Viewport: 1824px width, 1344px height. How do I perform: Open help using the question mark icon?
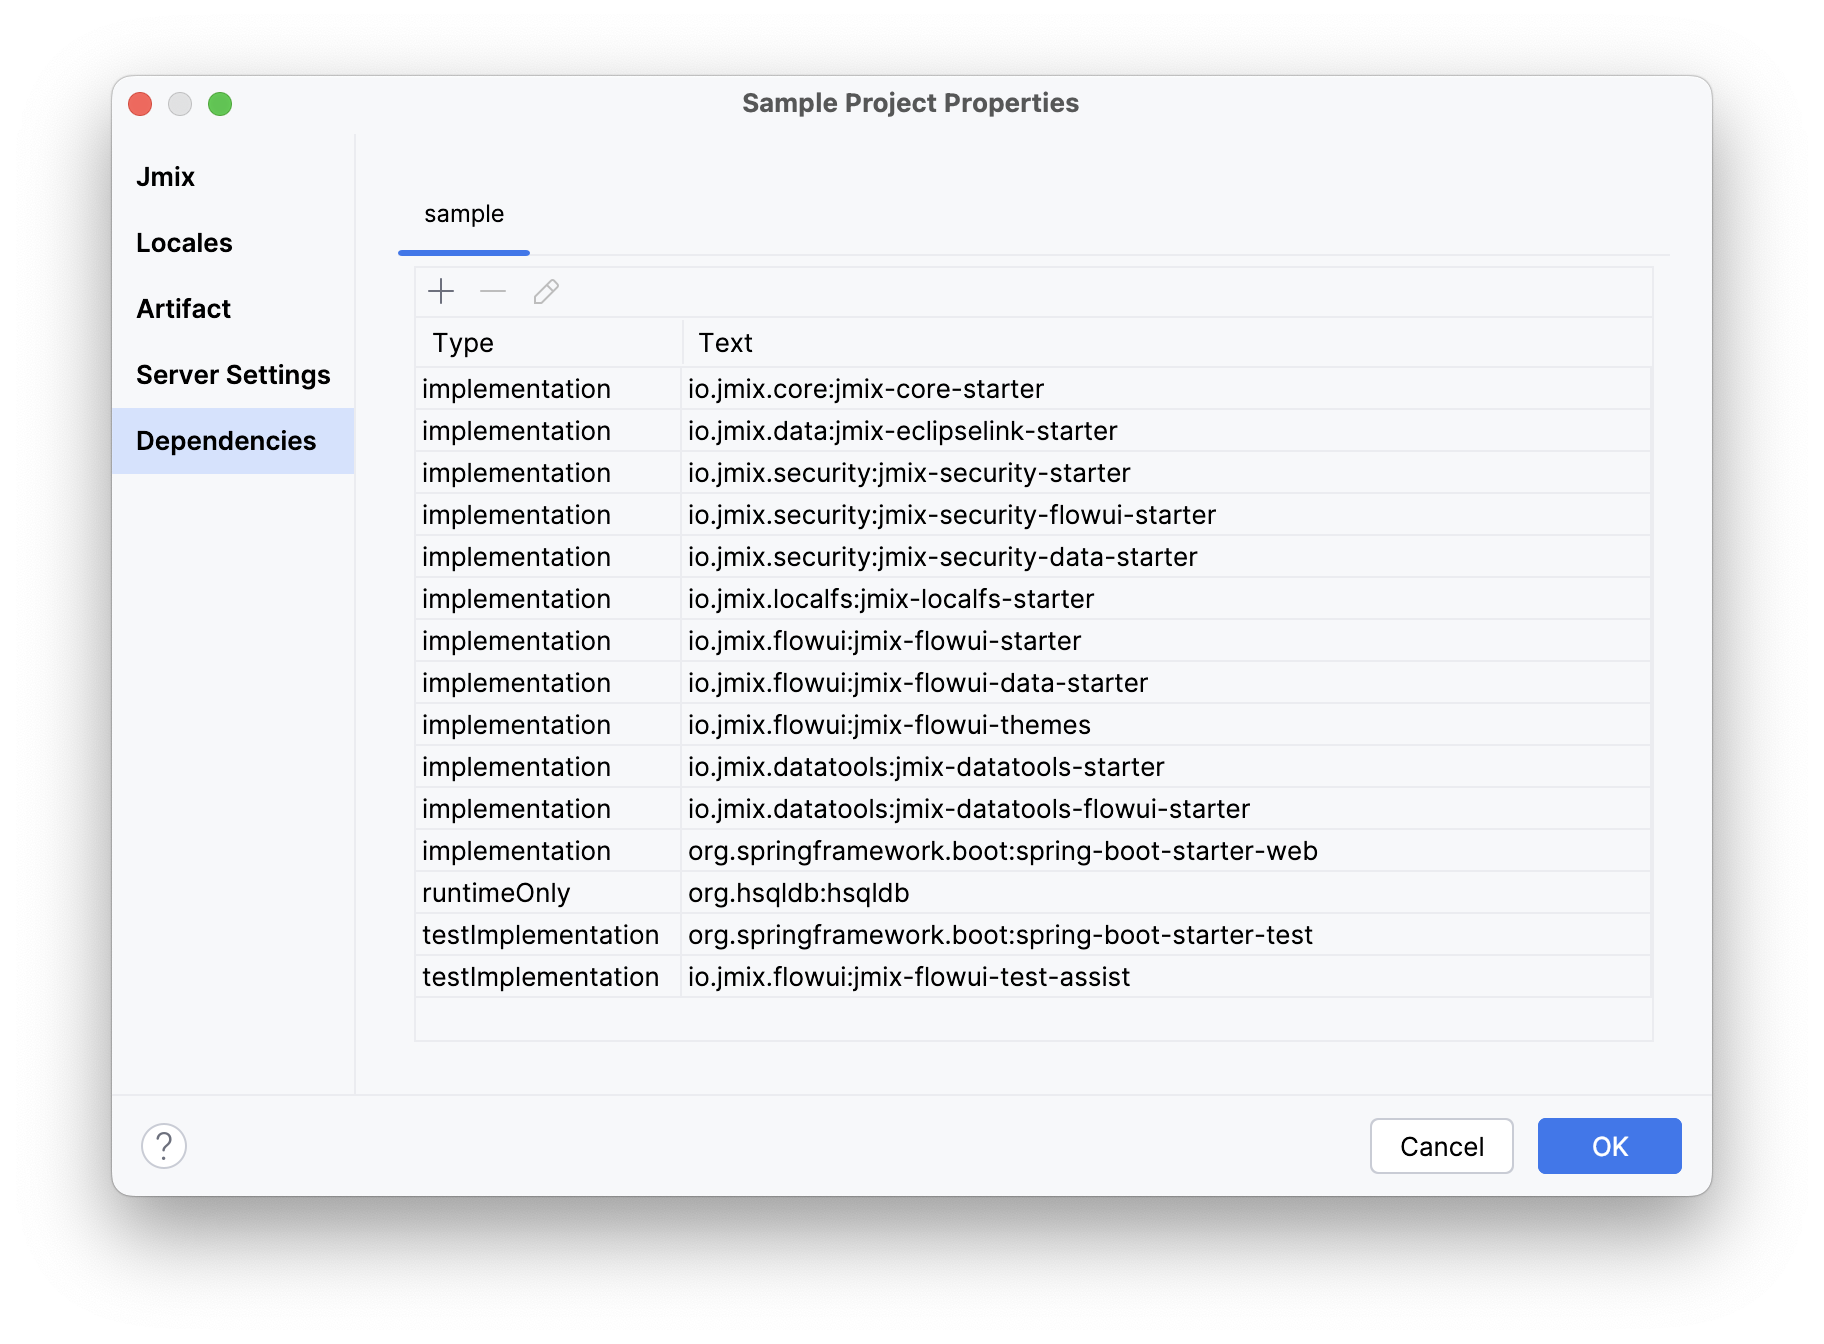click(163, 1146)
